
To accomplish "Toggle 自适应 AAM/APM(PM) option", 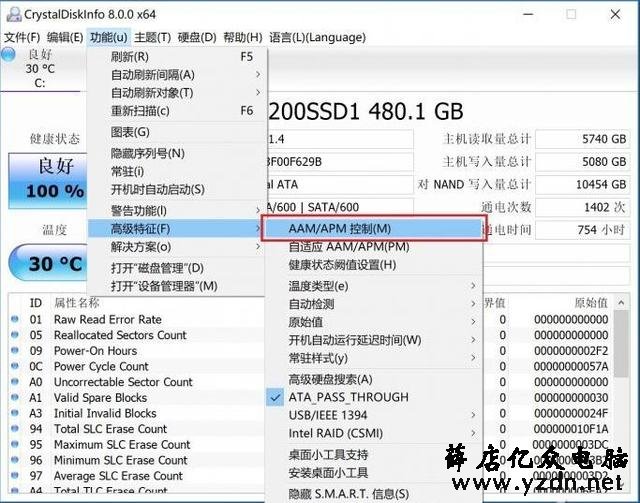I will point(373,247).
